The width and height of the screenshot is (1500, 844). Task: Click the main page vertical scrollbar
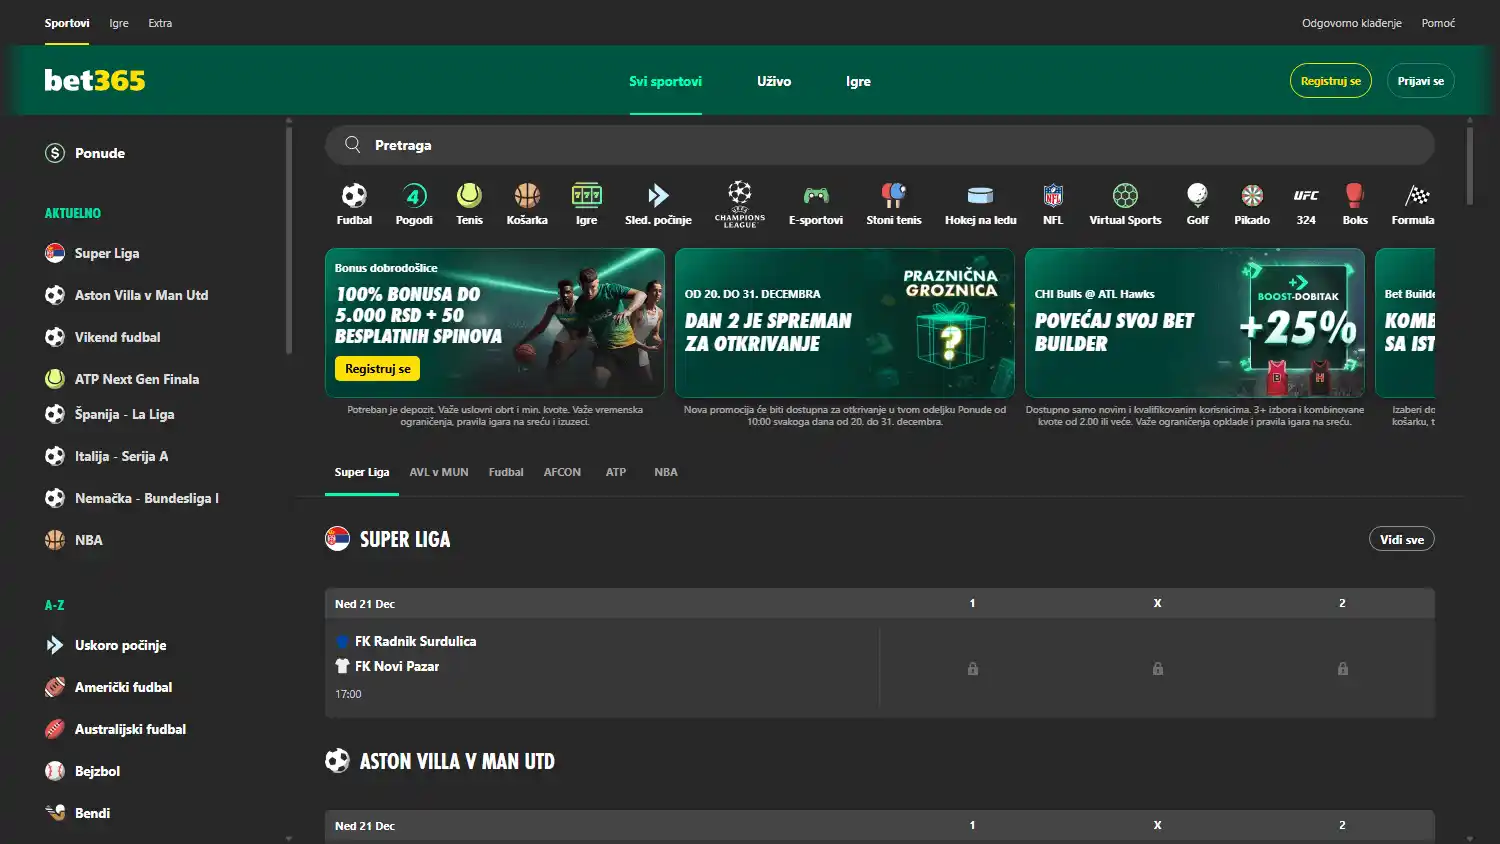click(1469, 165)
